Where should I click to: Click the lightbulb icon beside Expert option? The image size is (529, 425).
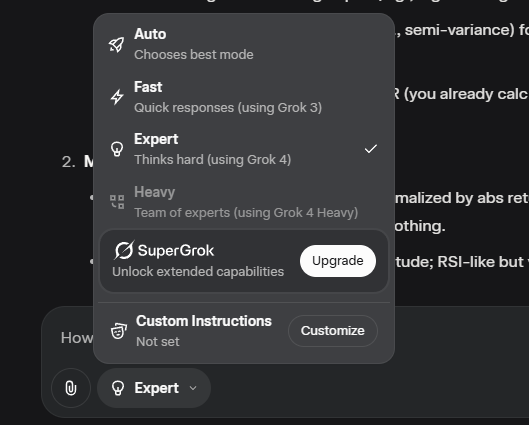(117, 149)
